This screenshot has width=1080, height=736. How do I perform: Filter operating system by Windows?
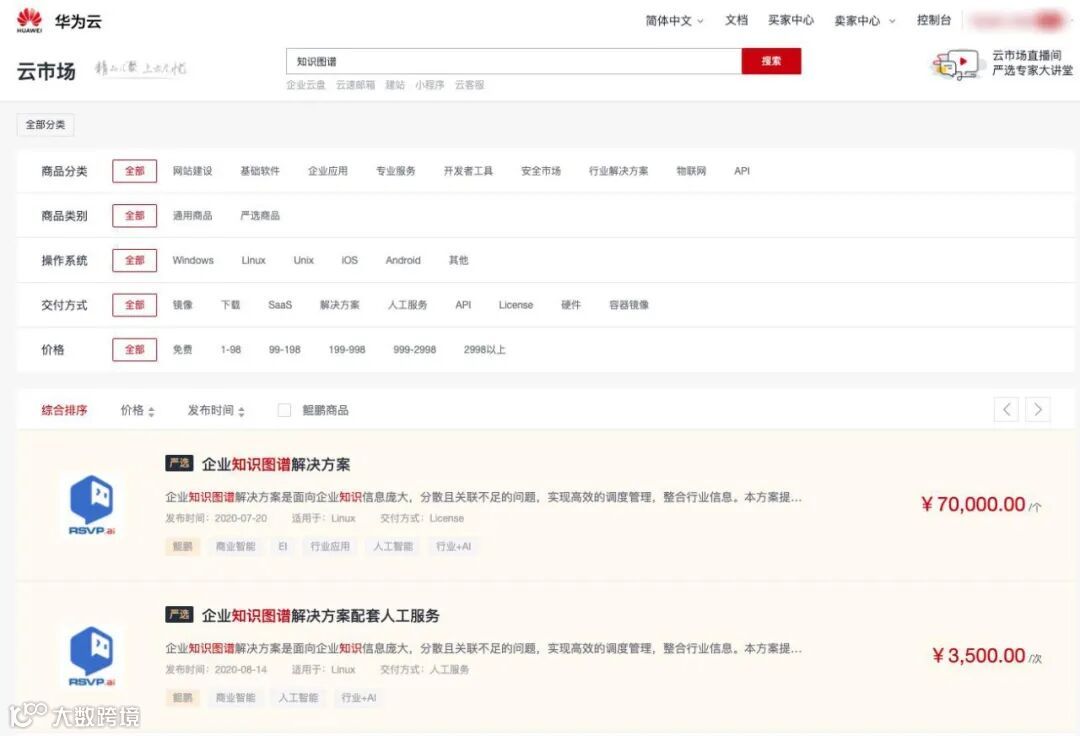tap(193, 260)
